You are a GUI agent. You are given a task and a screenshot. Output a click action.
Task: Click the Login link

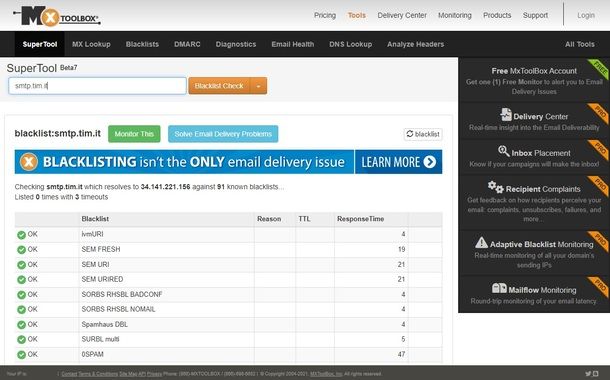pyautogui.click(x=586, y=15)
